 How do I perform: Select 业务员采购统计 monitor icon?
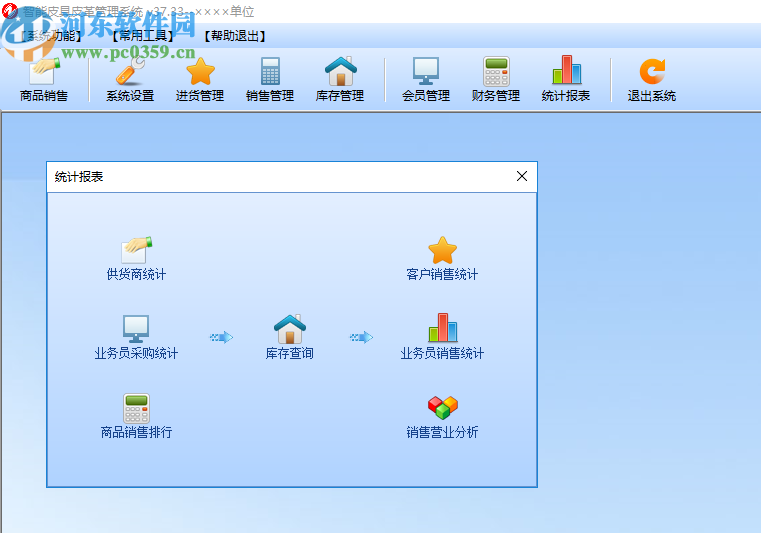(x=136, y=329)
